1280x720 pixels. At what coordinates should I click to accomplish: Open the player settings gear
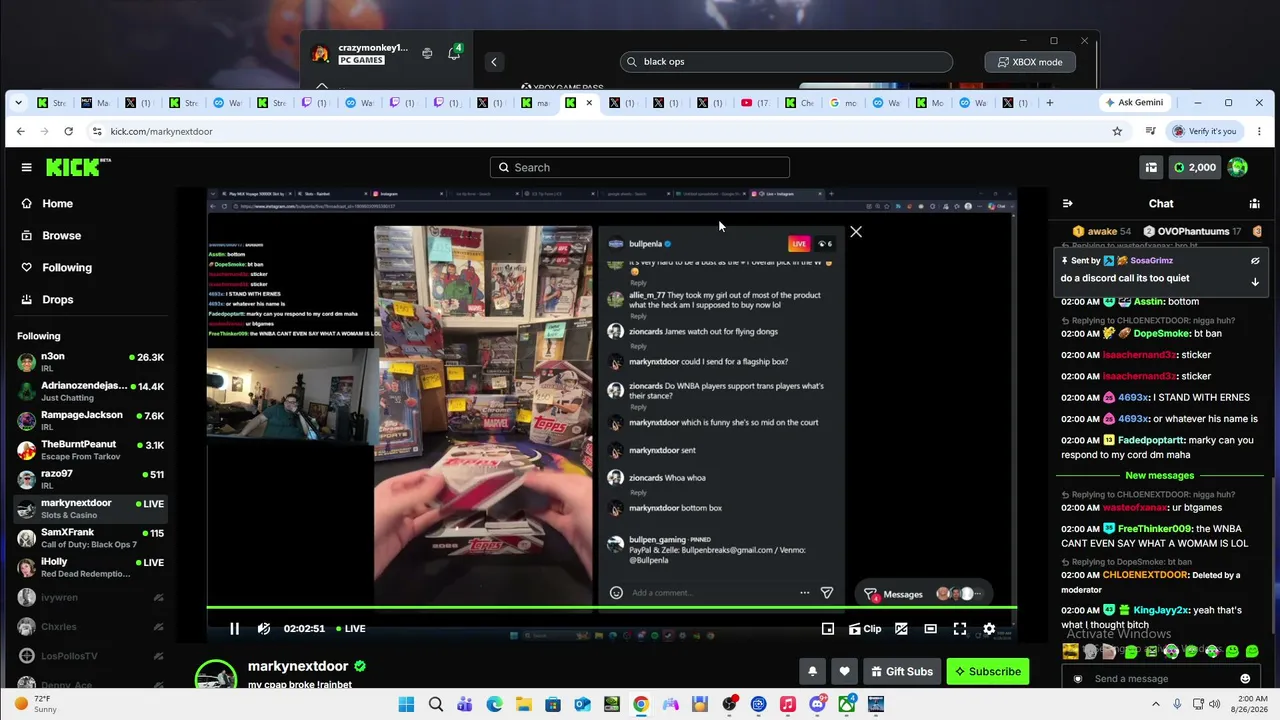click(x=989, y=629)
